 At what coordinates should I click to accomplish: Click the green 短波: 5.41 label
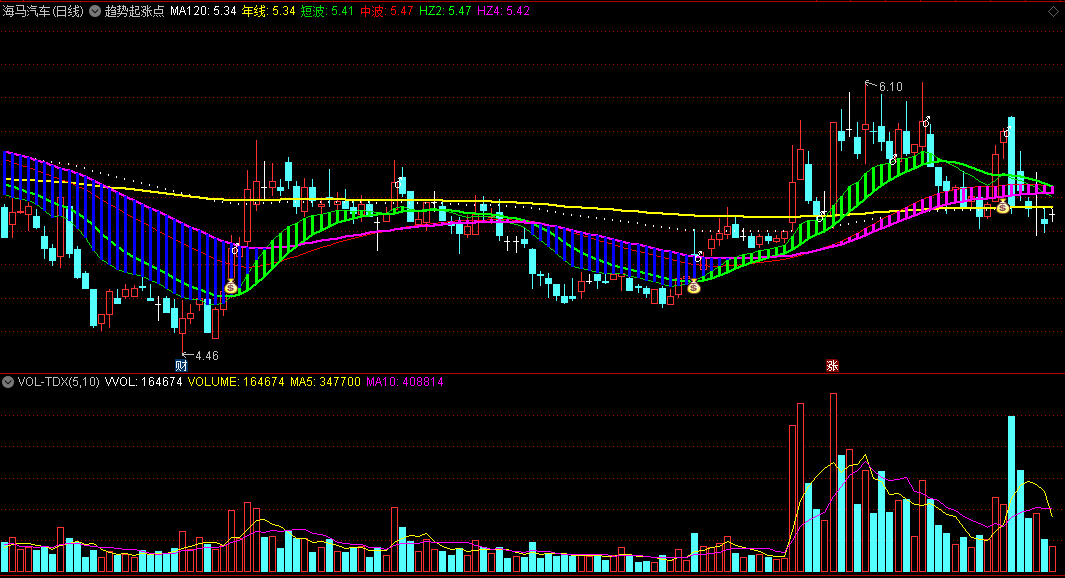(327, 11)
